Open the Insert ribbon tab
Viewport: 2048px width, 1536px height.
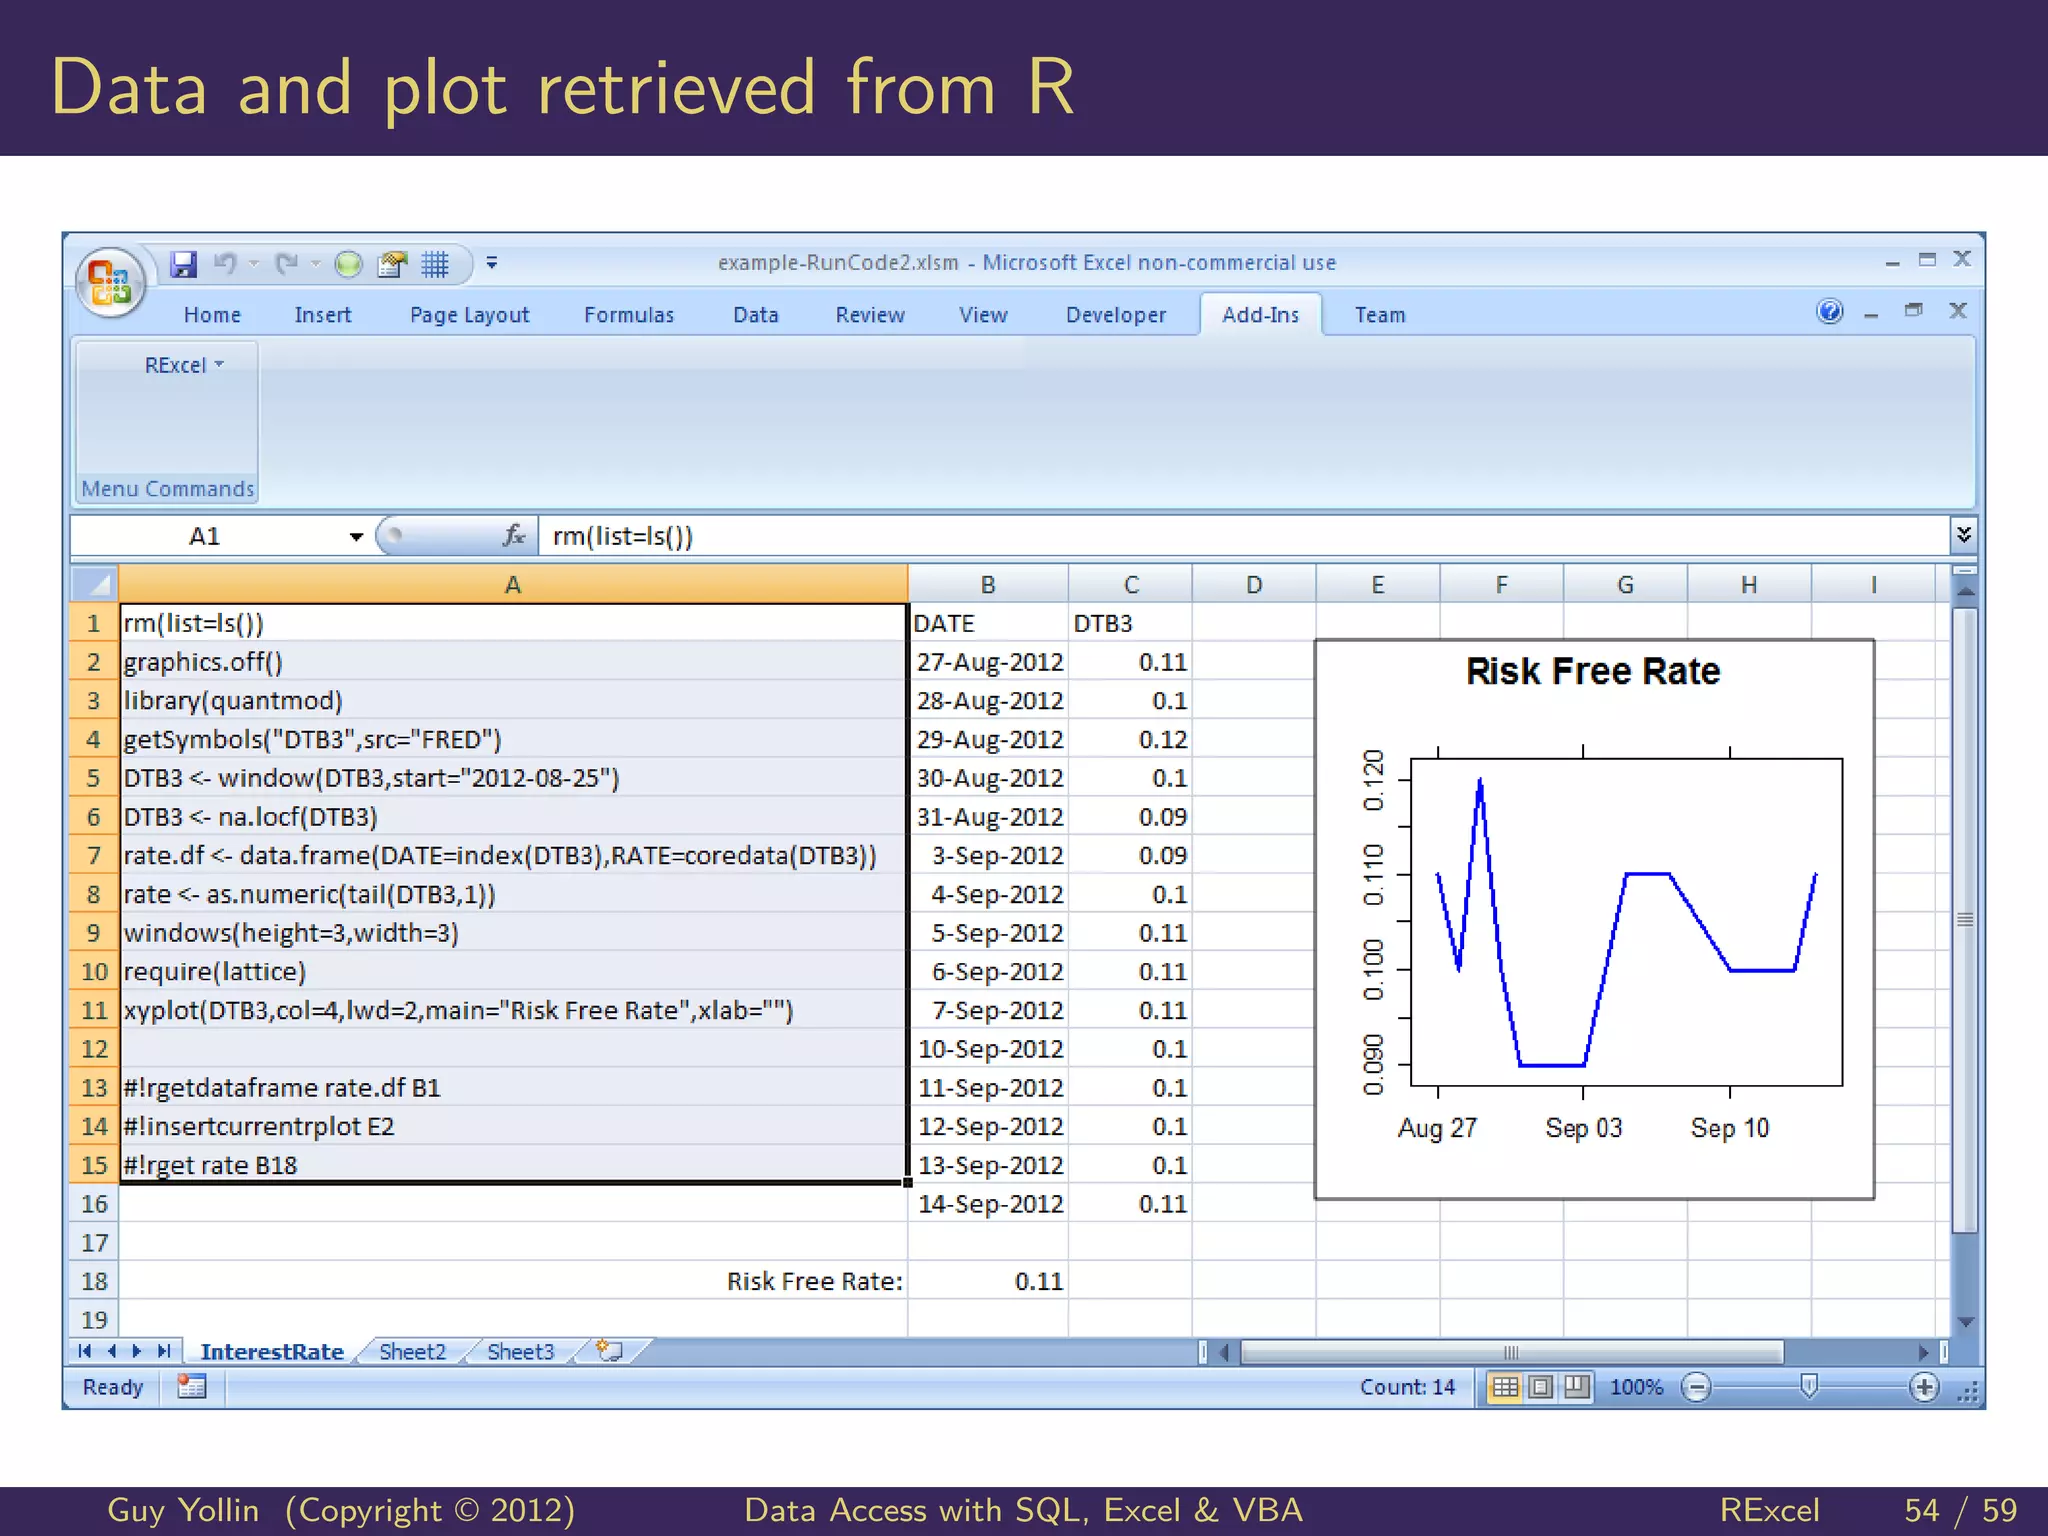[323, 315]
